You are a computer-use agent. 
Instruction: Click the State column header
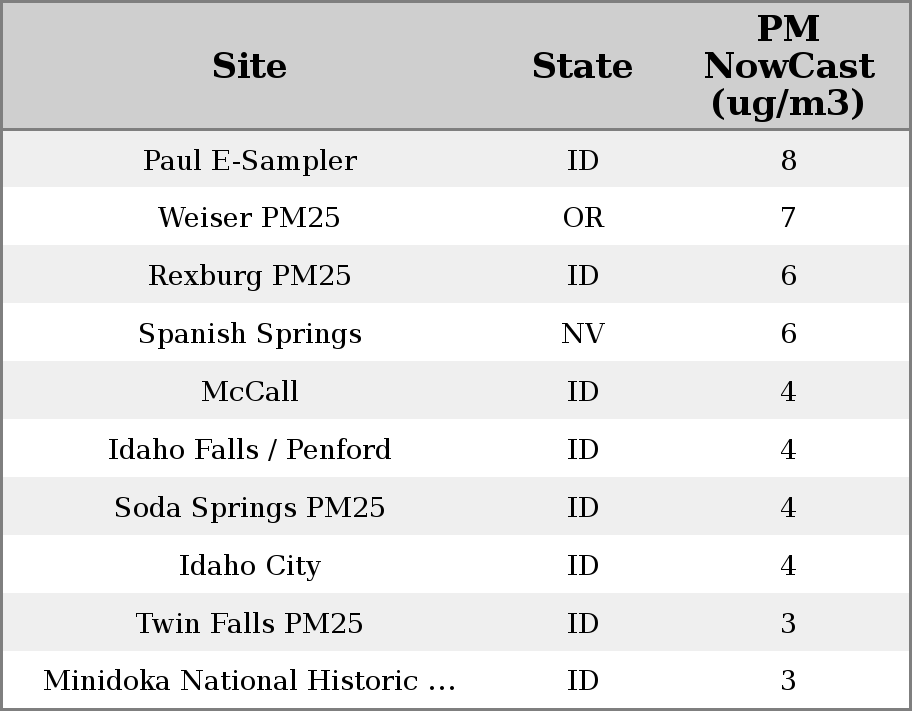pos(582,66)
